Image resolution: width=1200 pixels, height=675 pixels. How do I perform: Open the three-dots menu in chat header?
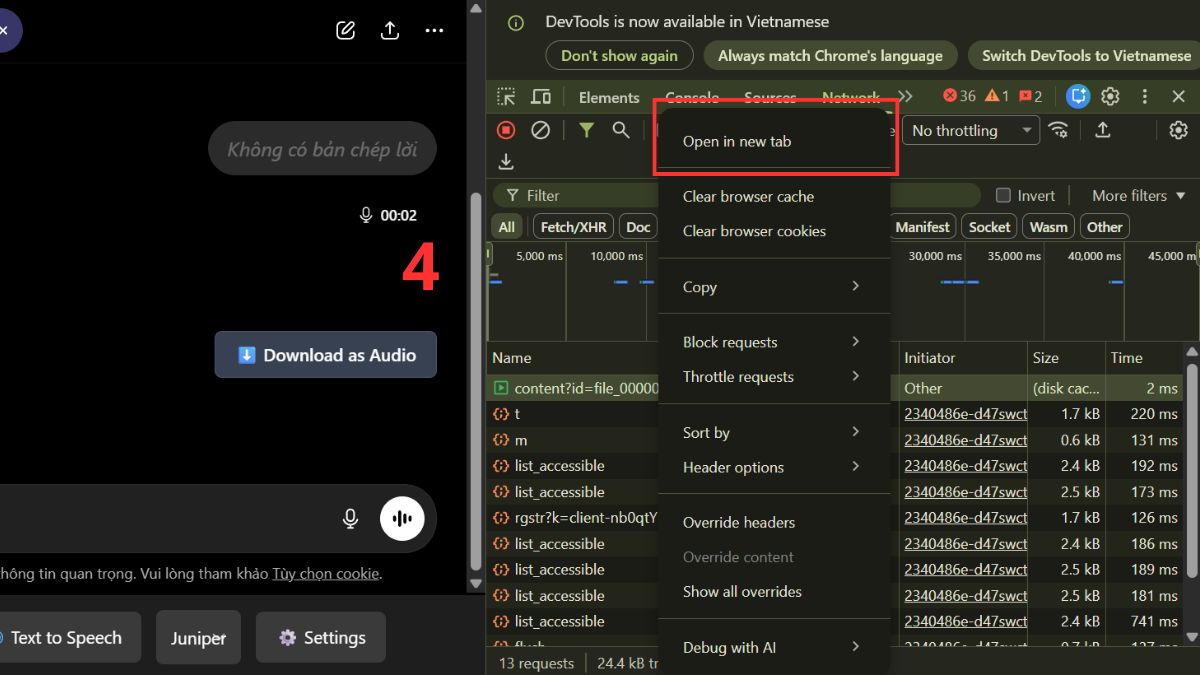(x=434, y=31)
